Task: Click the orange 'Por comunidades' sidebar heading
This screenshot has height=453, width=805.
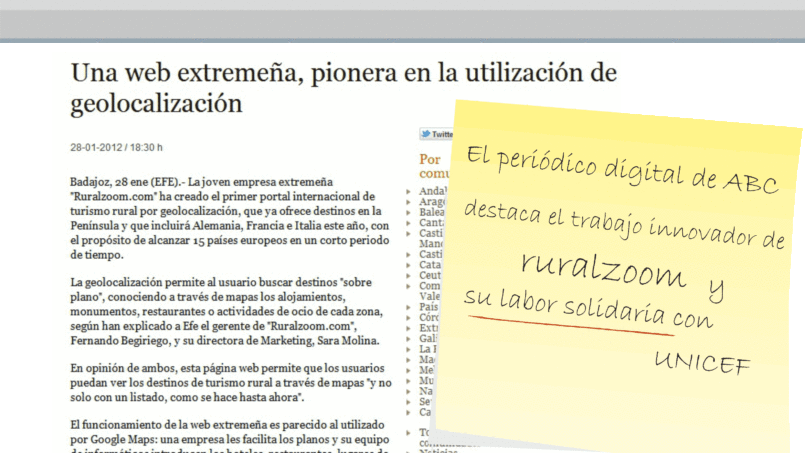Action: pyautogui.click(x=430, y=165)
